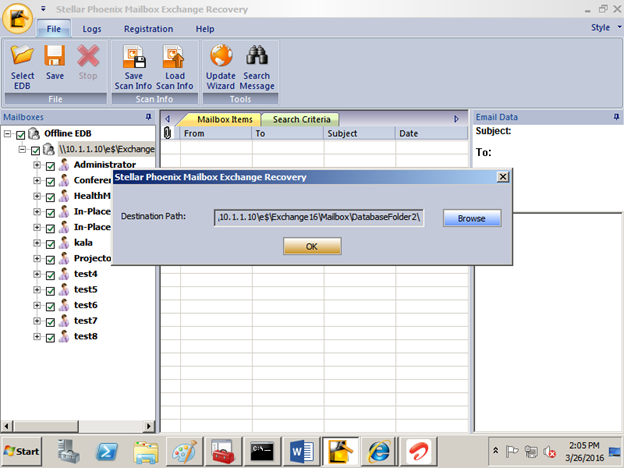Screen dimensions: 624x468
Task: Click the kala mailbox user icon
Action: (64, 243)
